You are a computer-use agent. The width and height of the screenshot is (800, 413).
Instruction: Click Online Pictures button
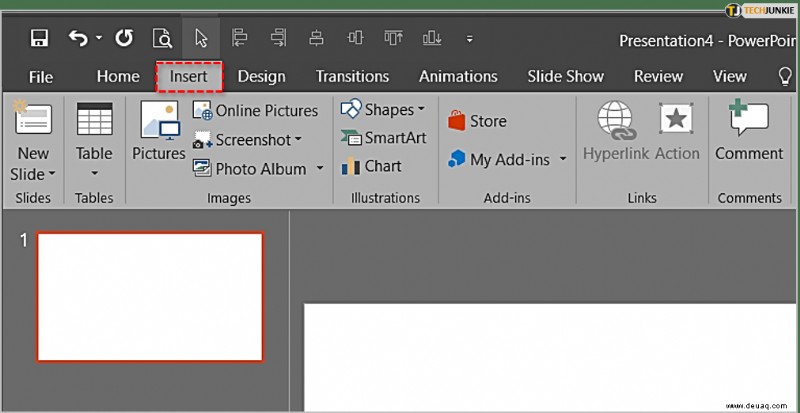[x=255, y=111]
